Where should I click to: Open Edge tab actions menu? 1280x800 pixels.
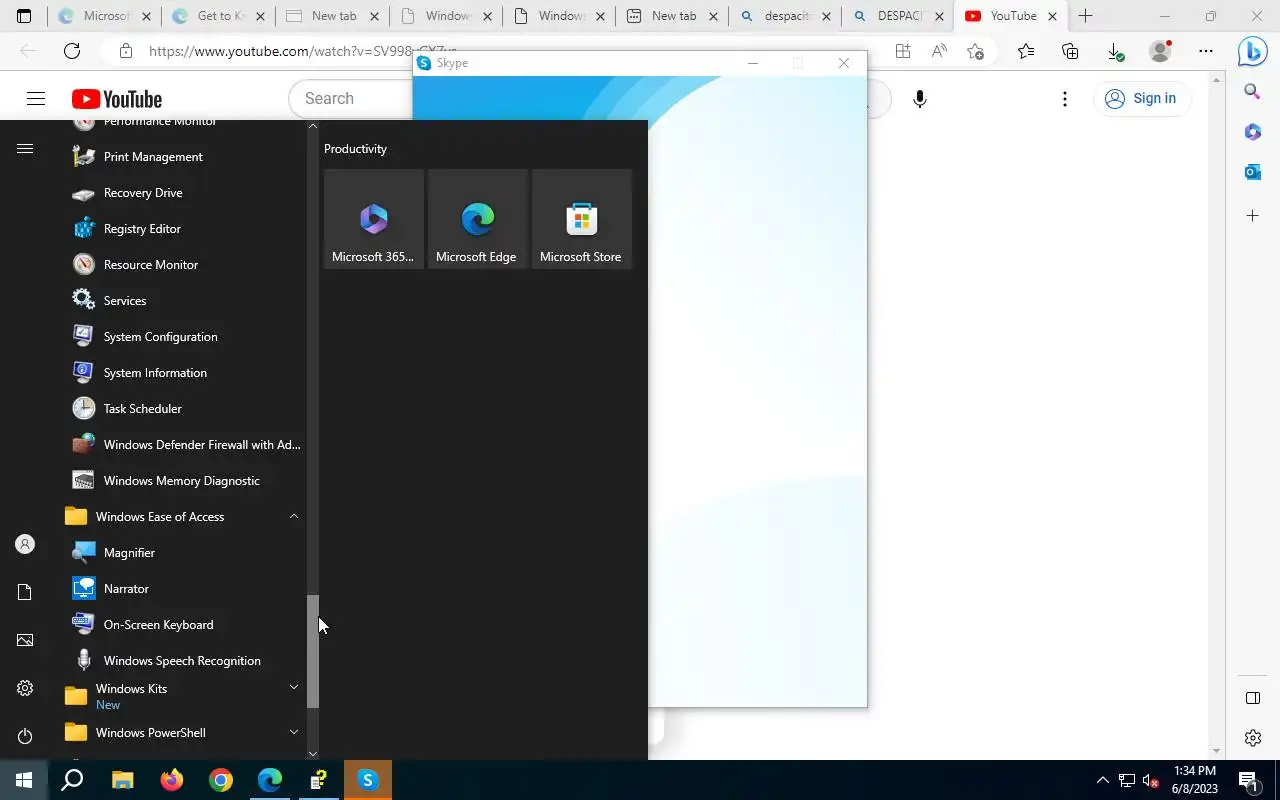click(x=24, y=16)
